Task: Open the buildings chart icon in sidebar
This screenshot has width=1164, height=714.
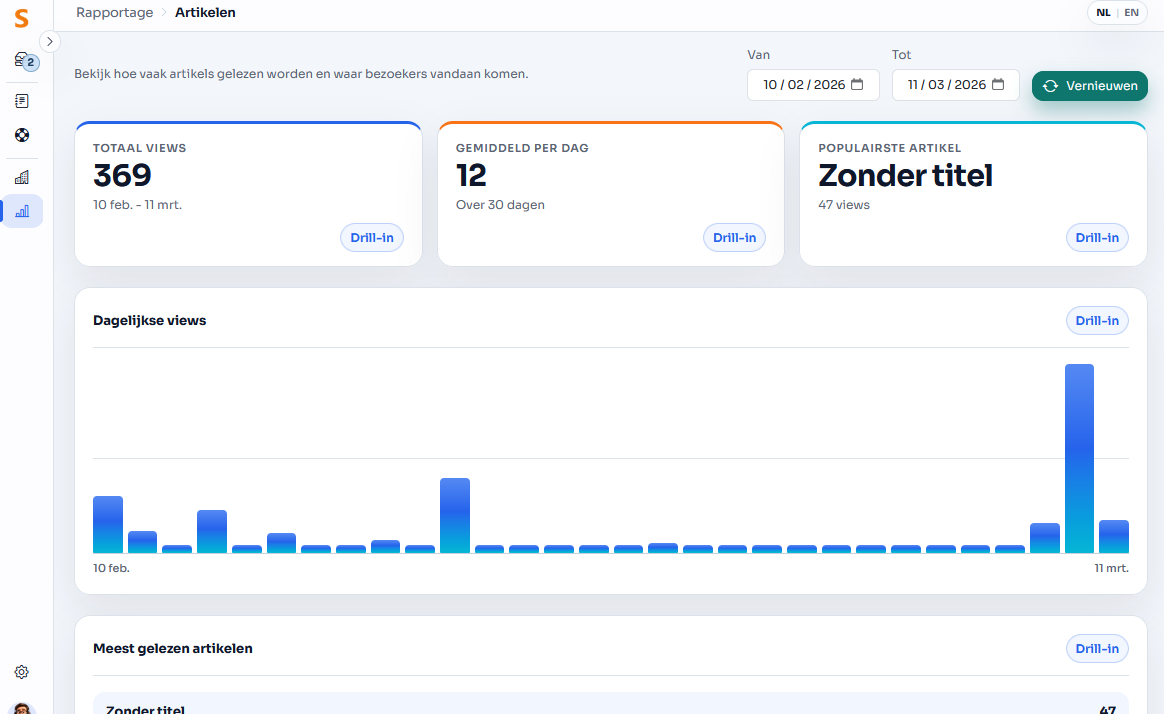Action: (x=22, y=177)
